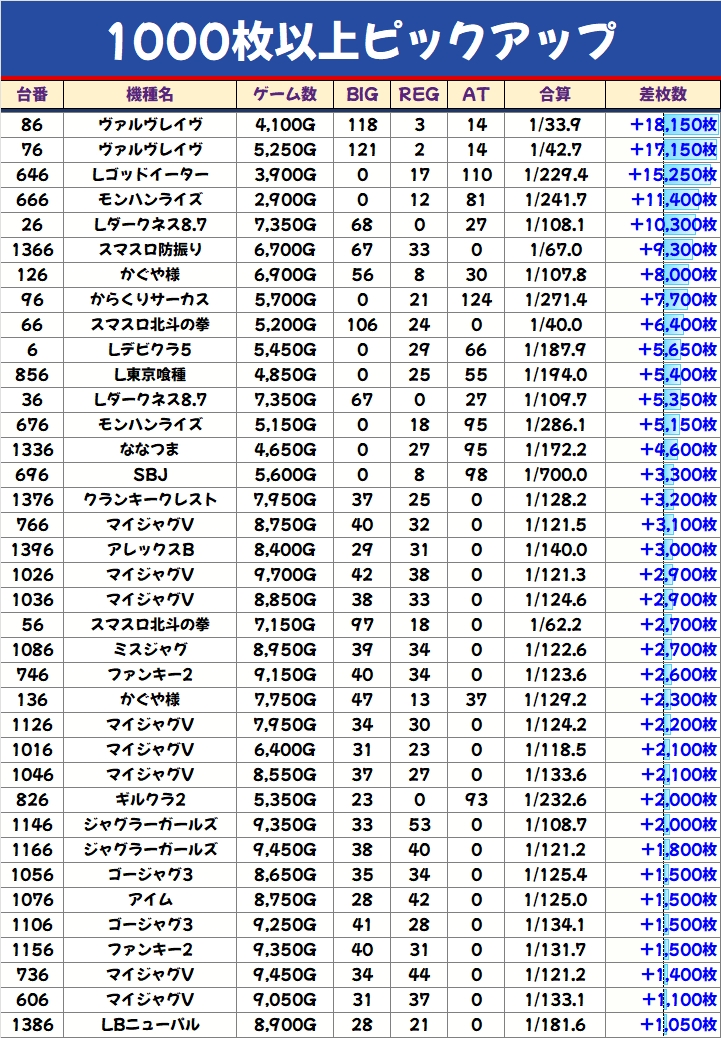Image resolution: width=721 pixels, height=1038 pixels.
Task: Click the ギルクラ2 machine name
Action: pos(150,799)
